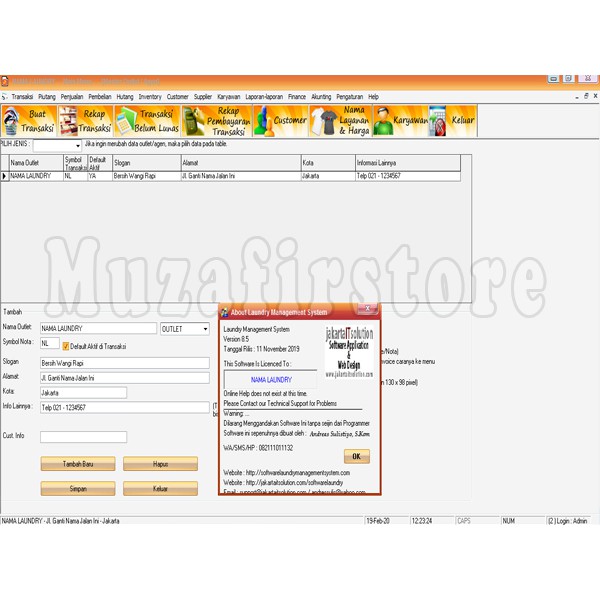Screen dimensions: 600x600
Task: Click NAMA LAUNDRY licence name in About dialog
Action: click(271, 380)
